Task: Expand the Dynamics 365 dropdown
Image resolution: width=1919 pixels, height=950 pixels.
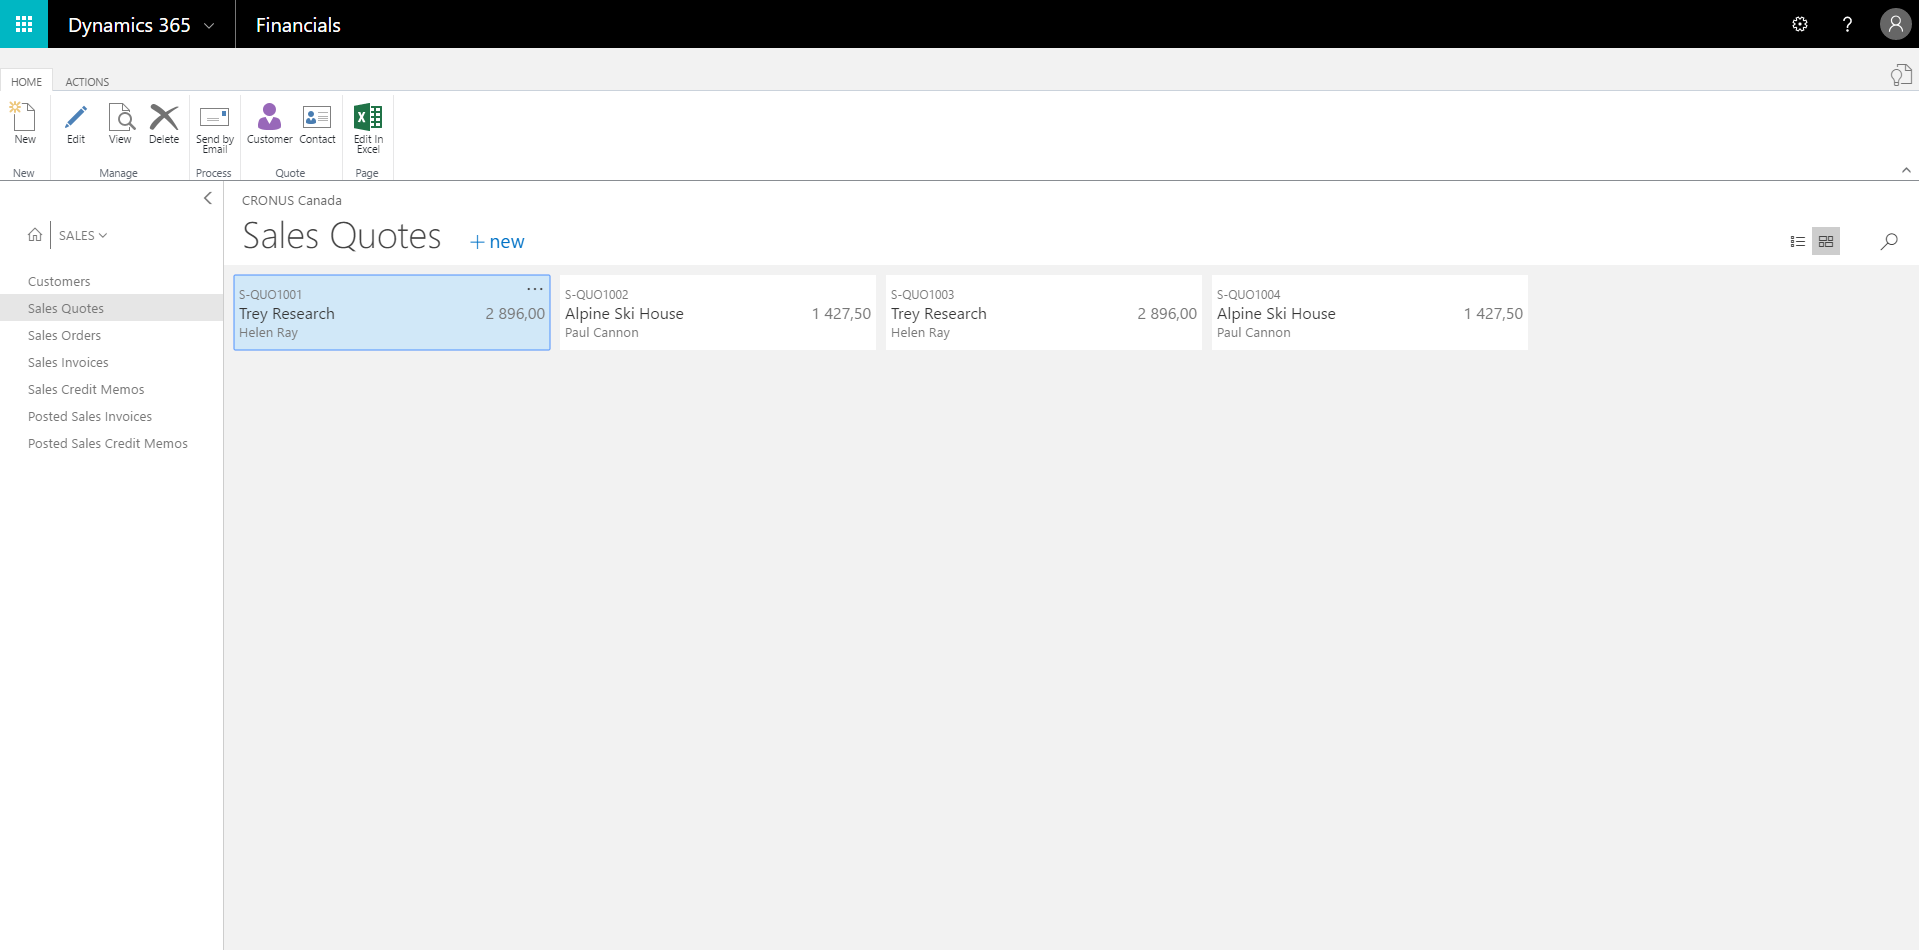Action: click(x=209, y=25)
